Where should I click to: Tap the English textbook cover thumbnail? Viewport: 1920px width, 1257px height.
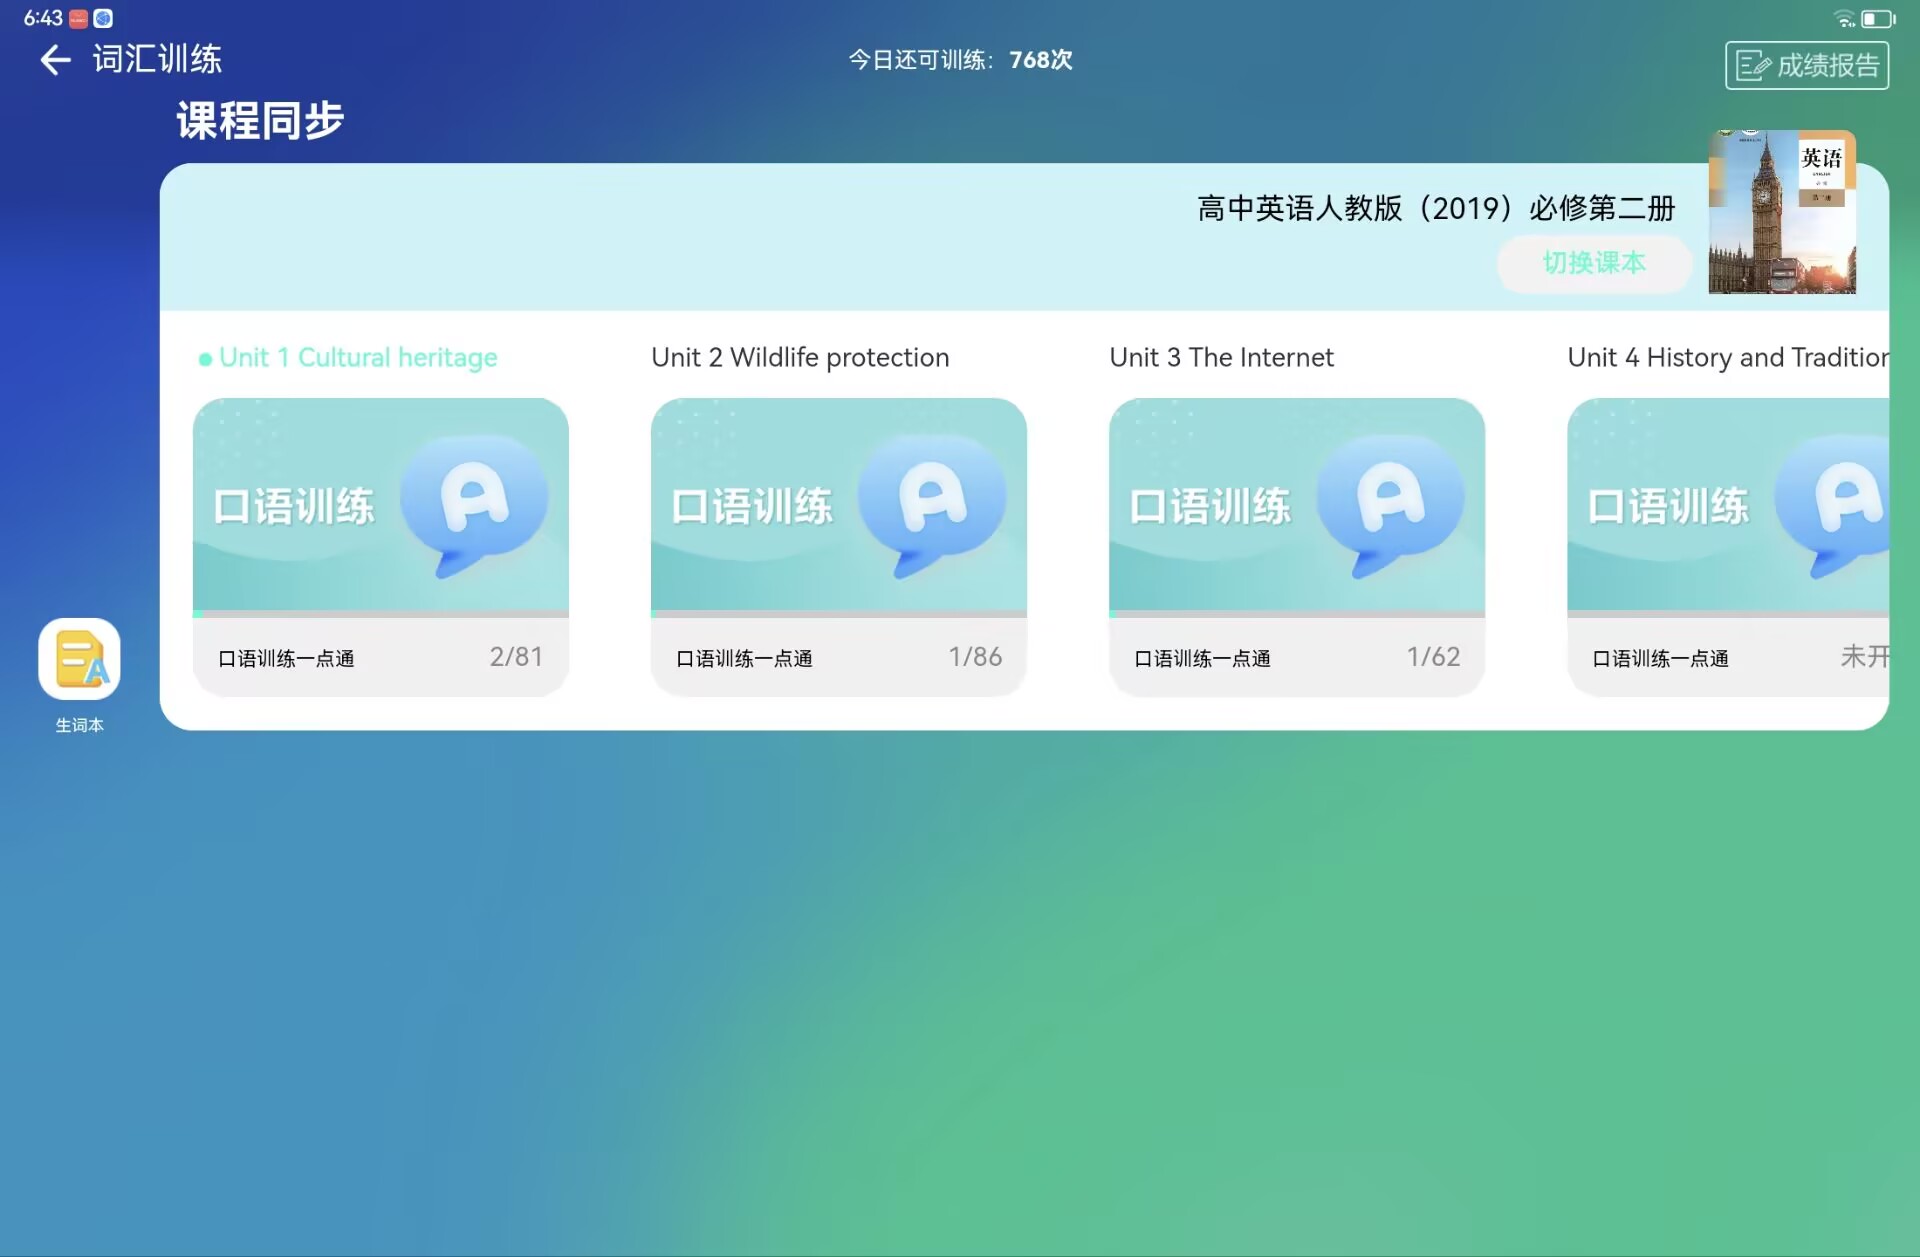coord(1782,212)
